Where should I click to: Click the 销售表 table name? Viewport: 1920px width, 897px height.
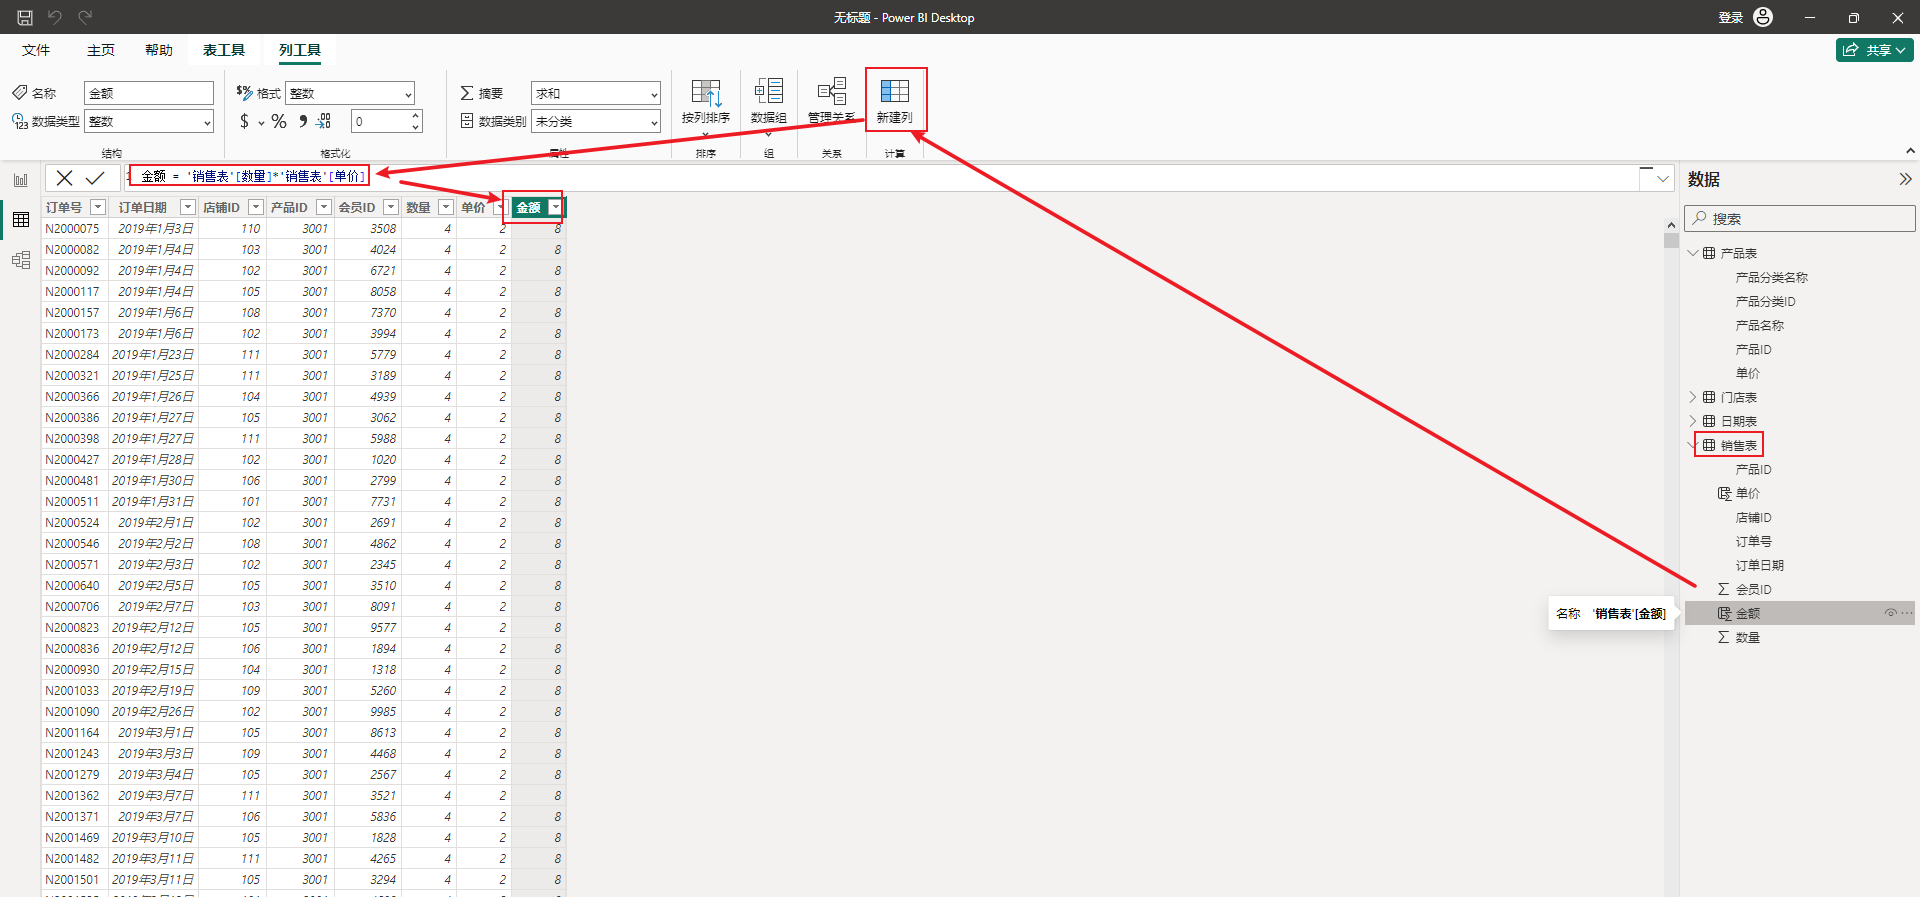coord(1738,445)
